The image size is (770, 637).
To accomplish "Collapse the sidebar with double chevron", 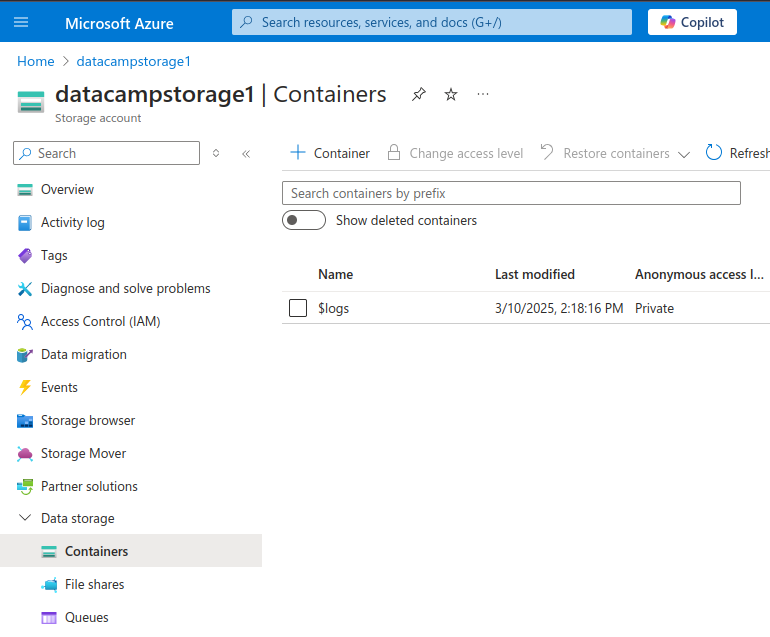I will point(246,154).
